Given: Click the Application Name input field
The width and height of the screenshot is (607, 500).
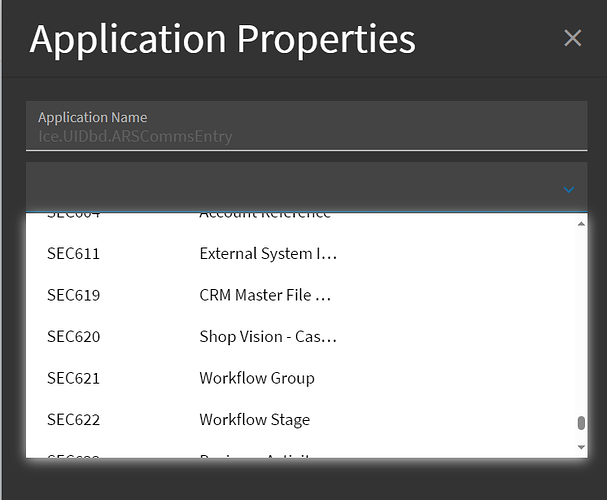Looking at the screenshot, I should [x=307, y=126].
